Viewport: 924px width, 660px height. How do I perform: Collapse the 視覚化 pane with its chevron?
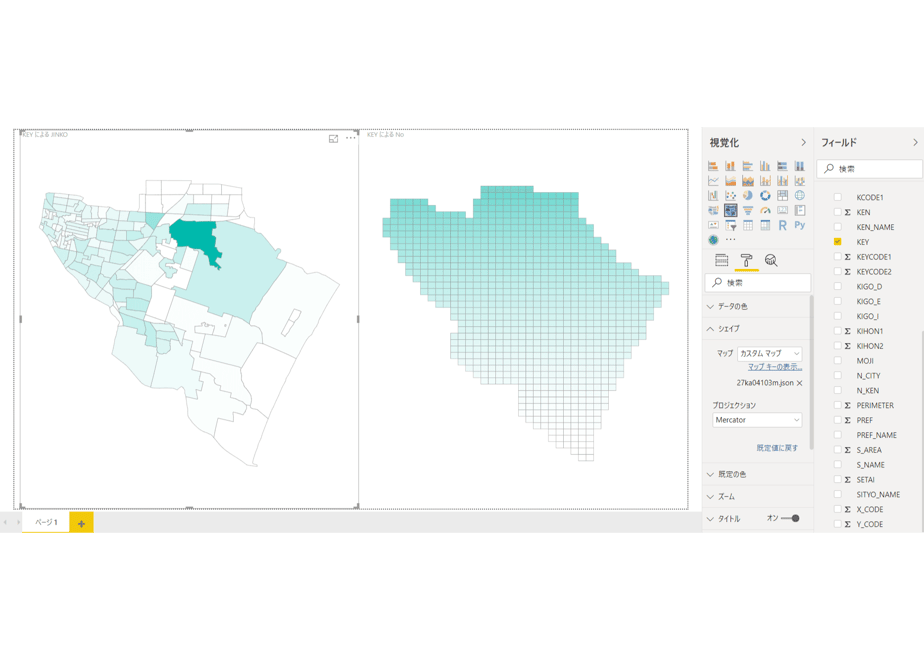coord(803,143)
